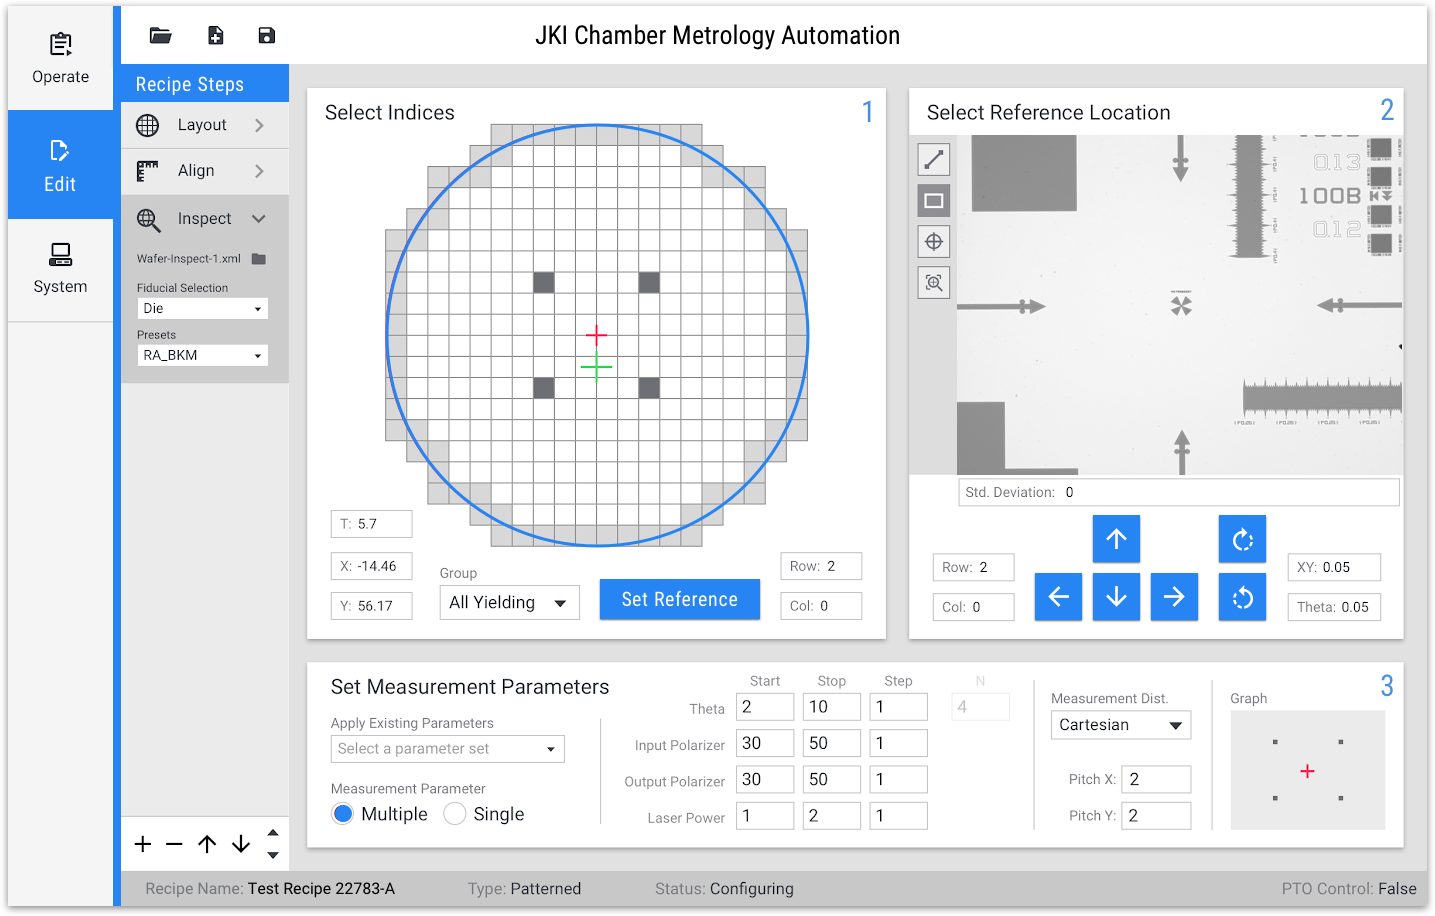Viewport: 1435px width, 916px height.
Task: Select the crosshair target tool
Action: pos(934,242)
